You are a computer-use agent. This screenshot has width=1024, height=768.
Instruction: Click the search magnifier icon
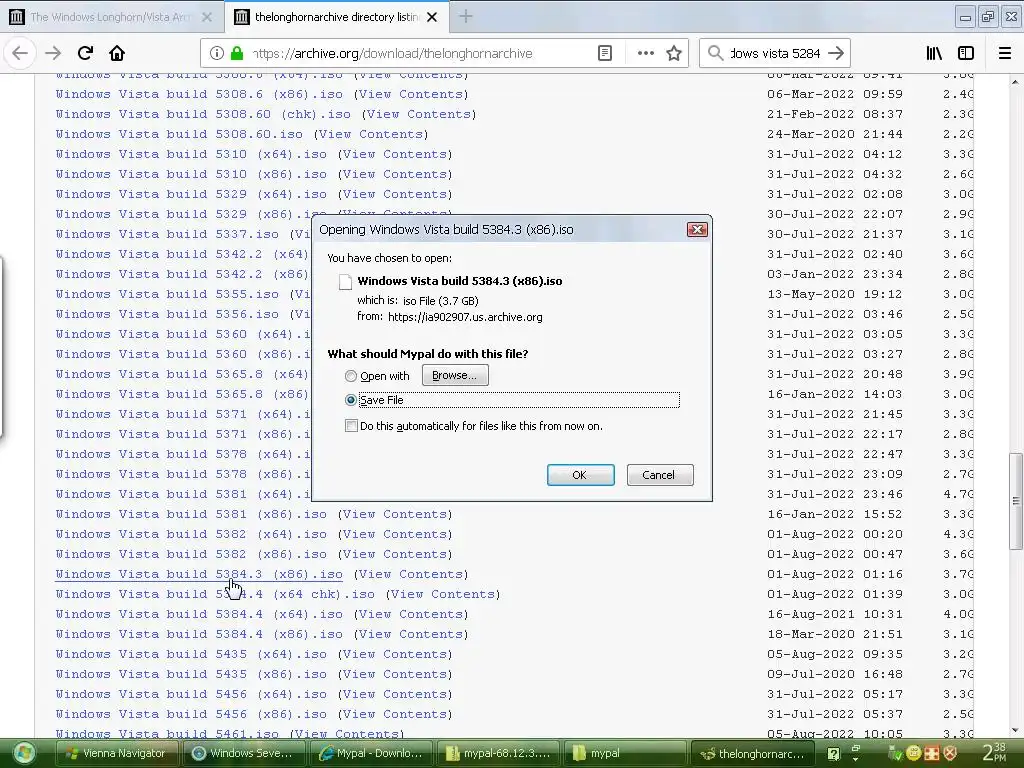(x=716, y=53)
